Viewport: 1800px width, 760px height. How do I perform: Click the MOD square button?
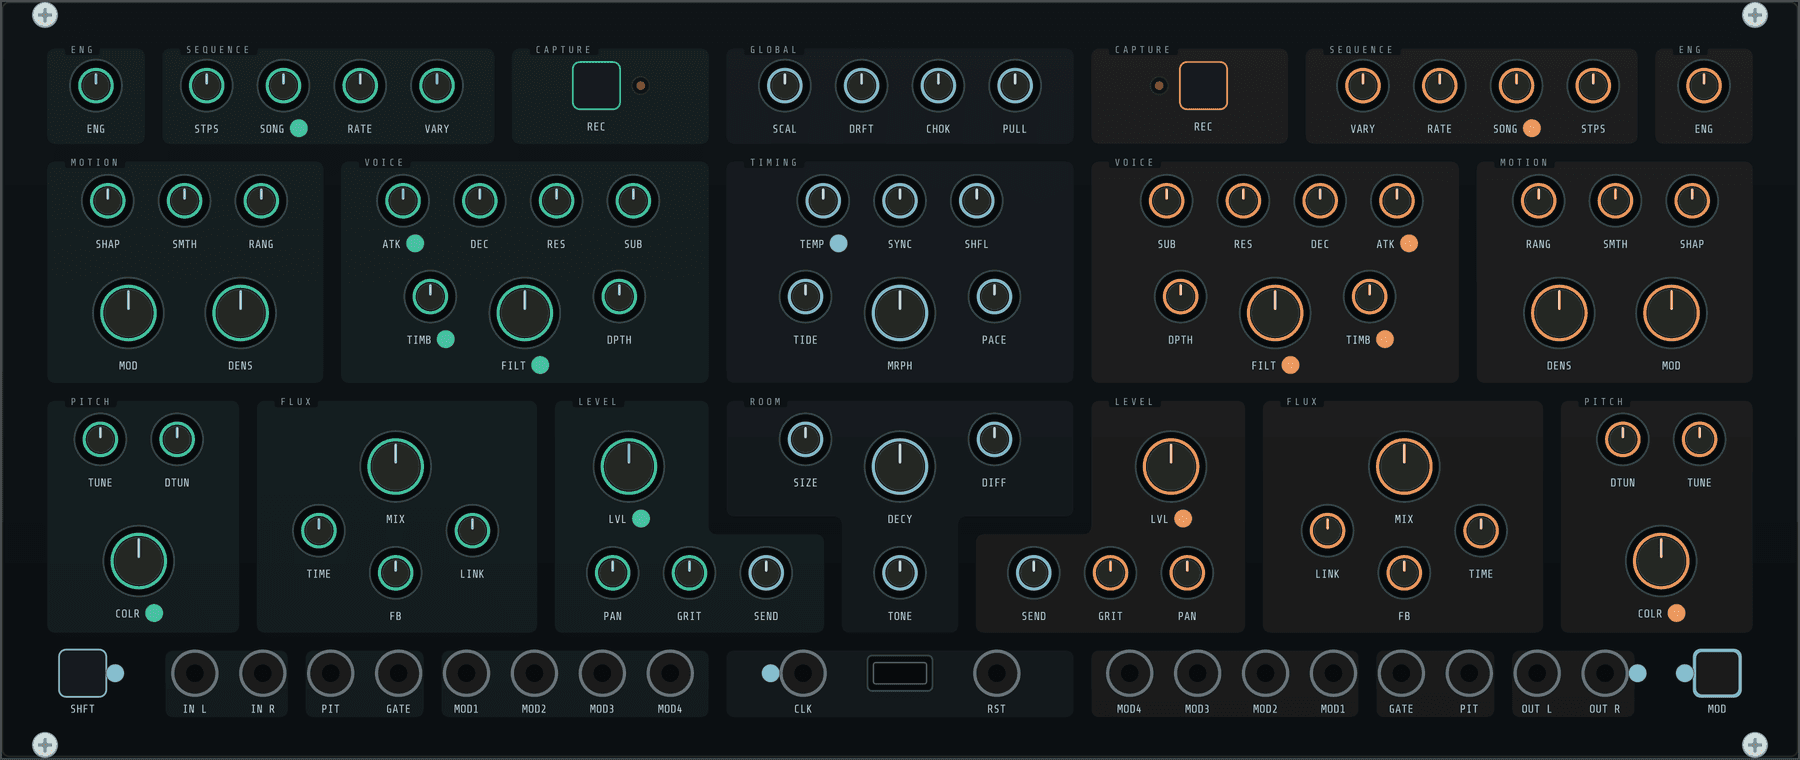point(1717,673)
